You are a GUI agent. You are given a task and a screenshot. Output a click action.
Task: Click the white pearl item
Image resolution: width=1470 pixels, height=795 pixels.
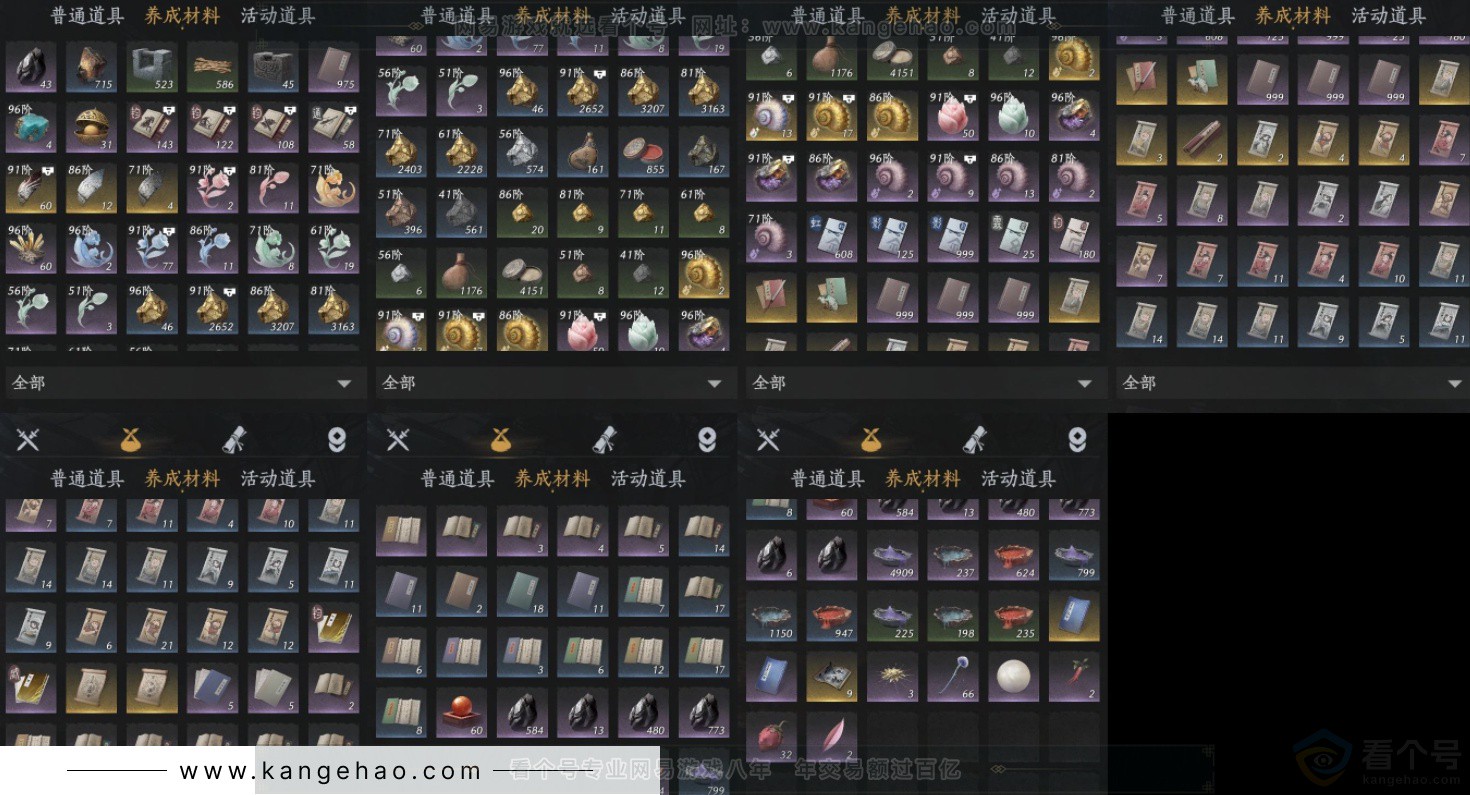[1013, 677]
